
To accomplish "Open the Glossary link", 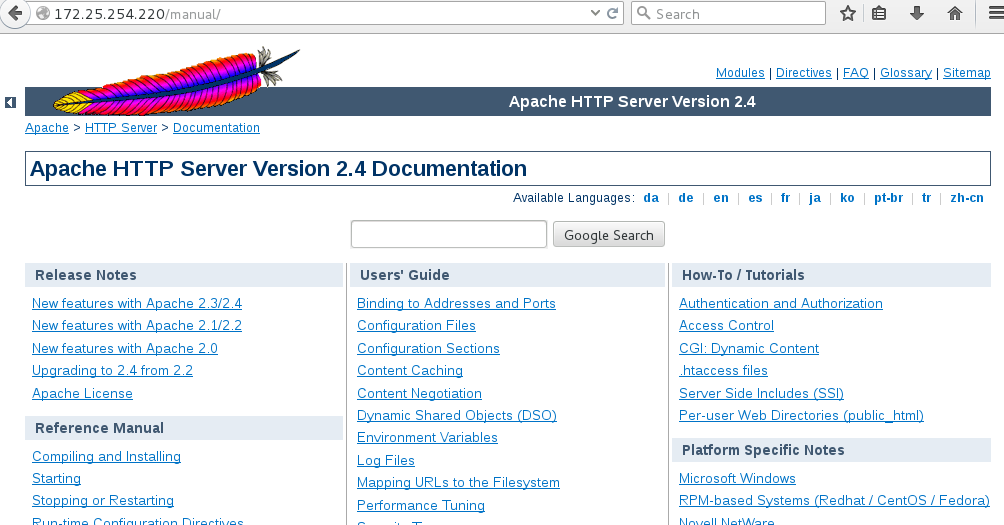I will pos(906,73).
